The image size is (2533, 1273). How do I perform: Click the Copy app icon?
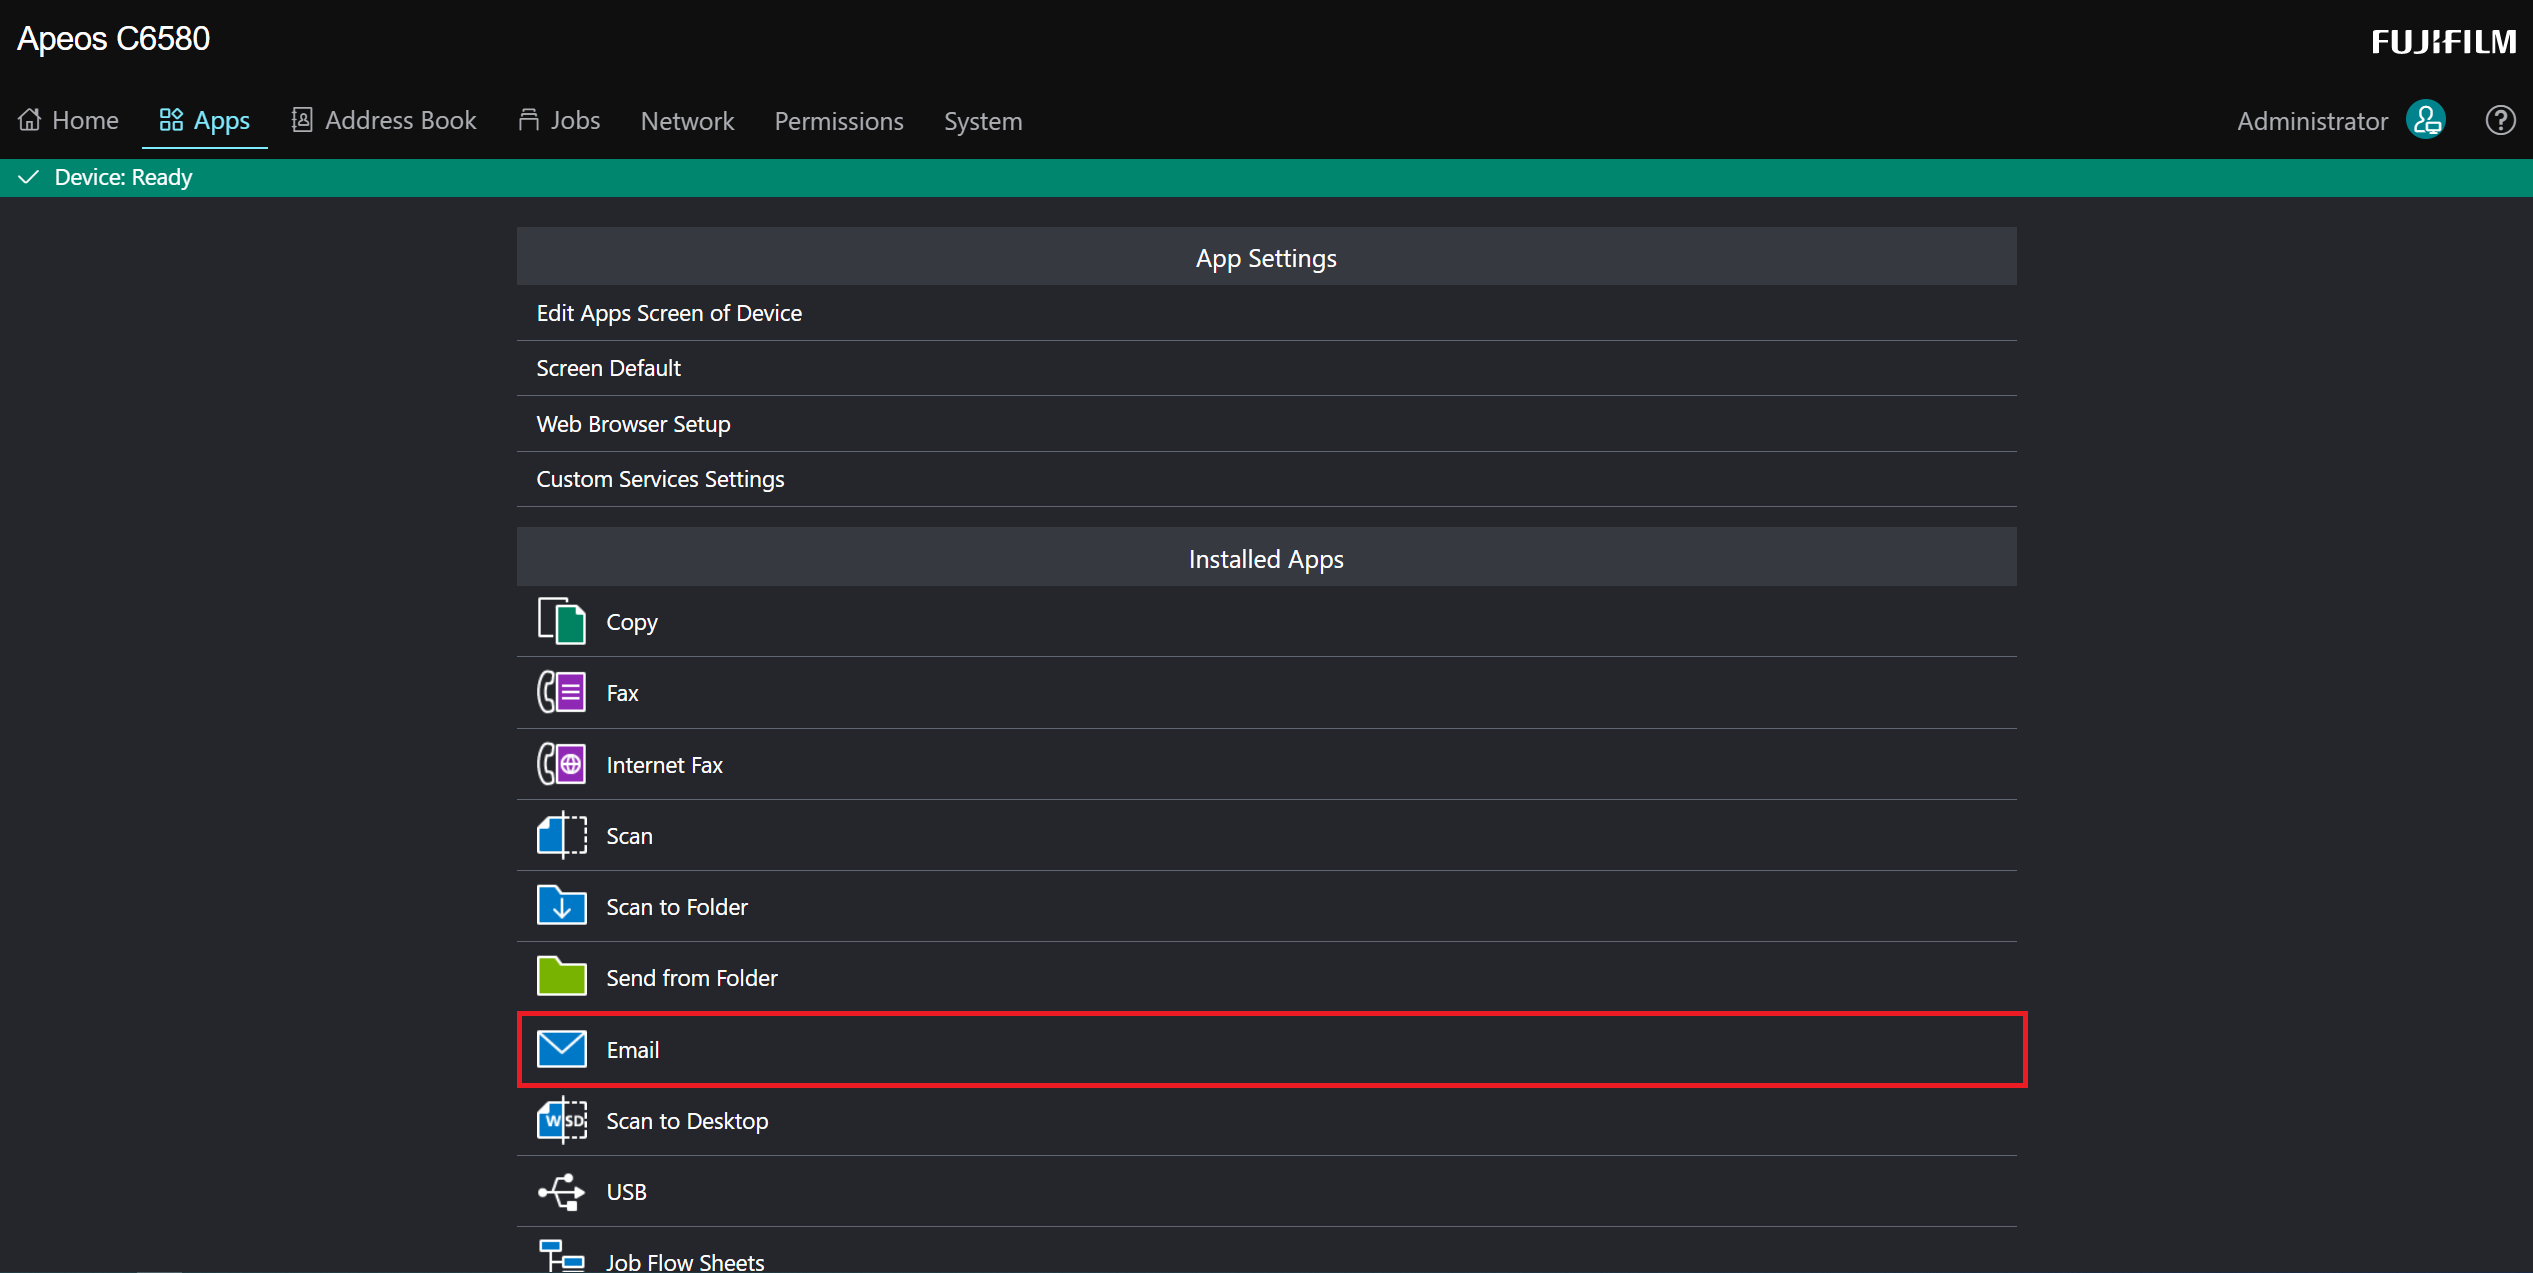(561, 621)
